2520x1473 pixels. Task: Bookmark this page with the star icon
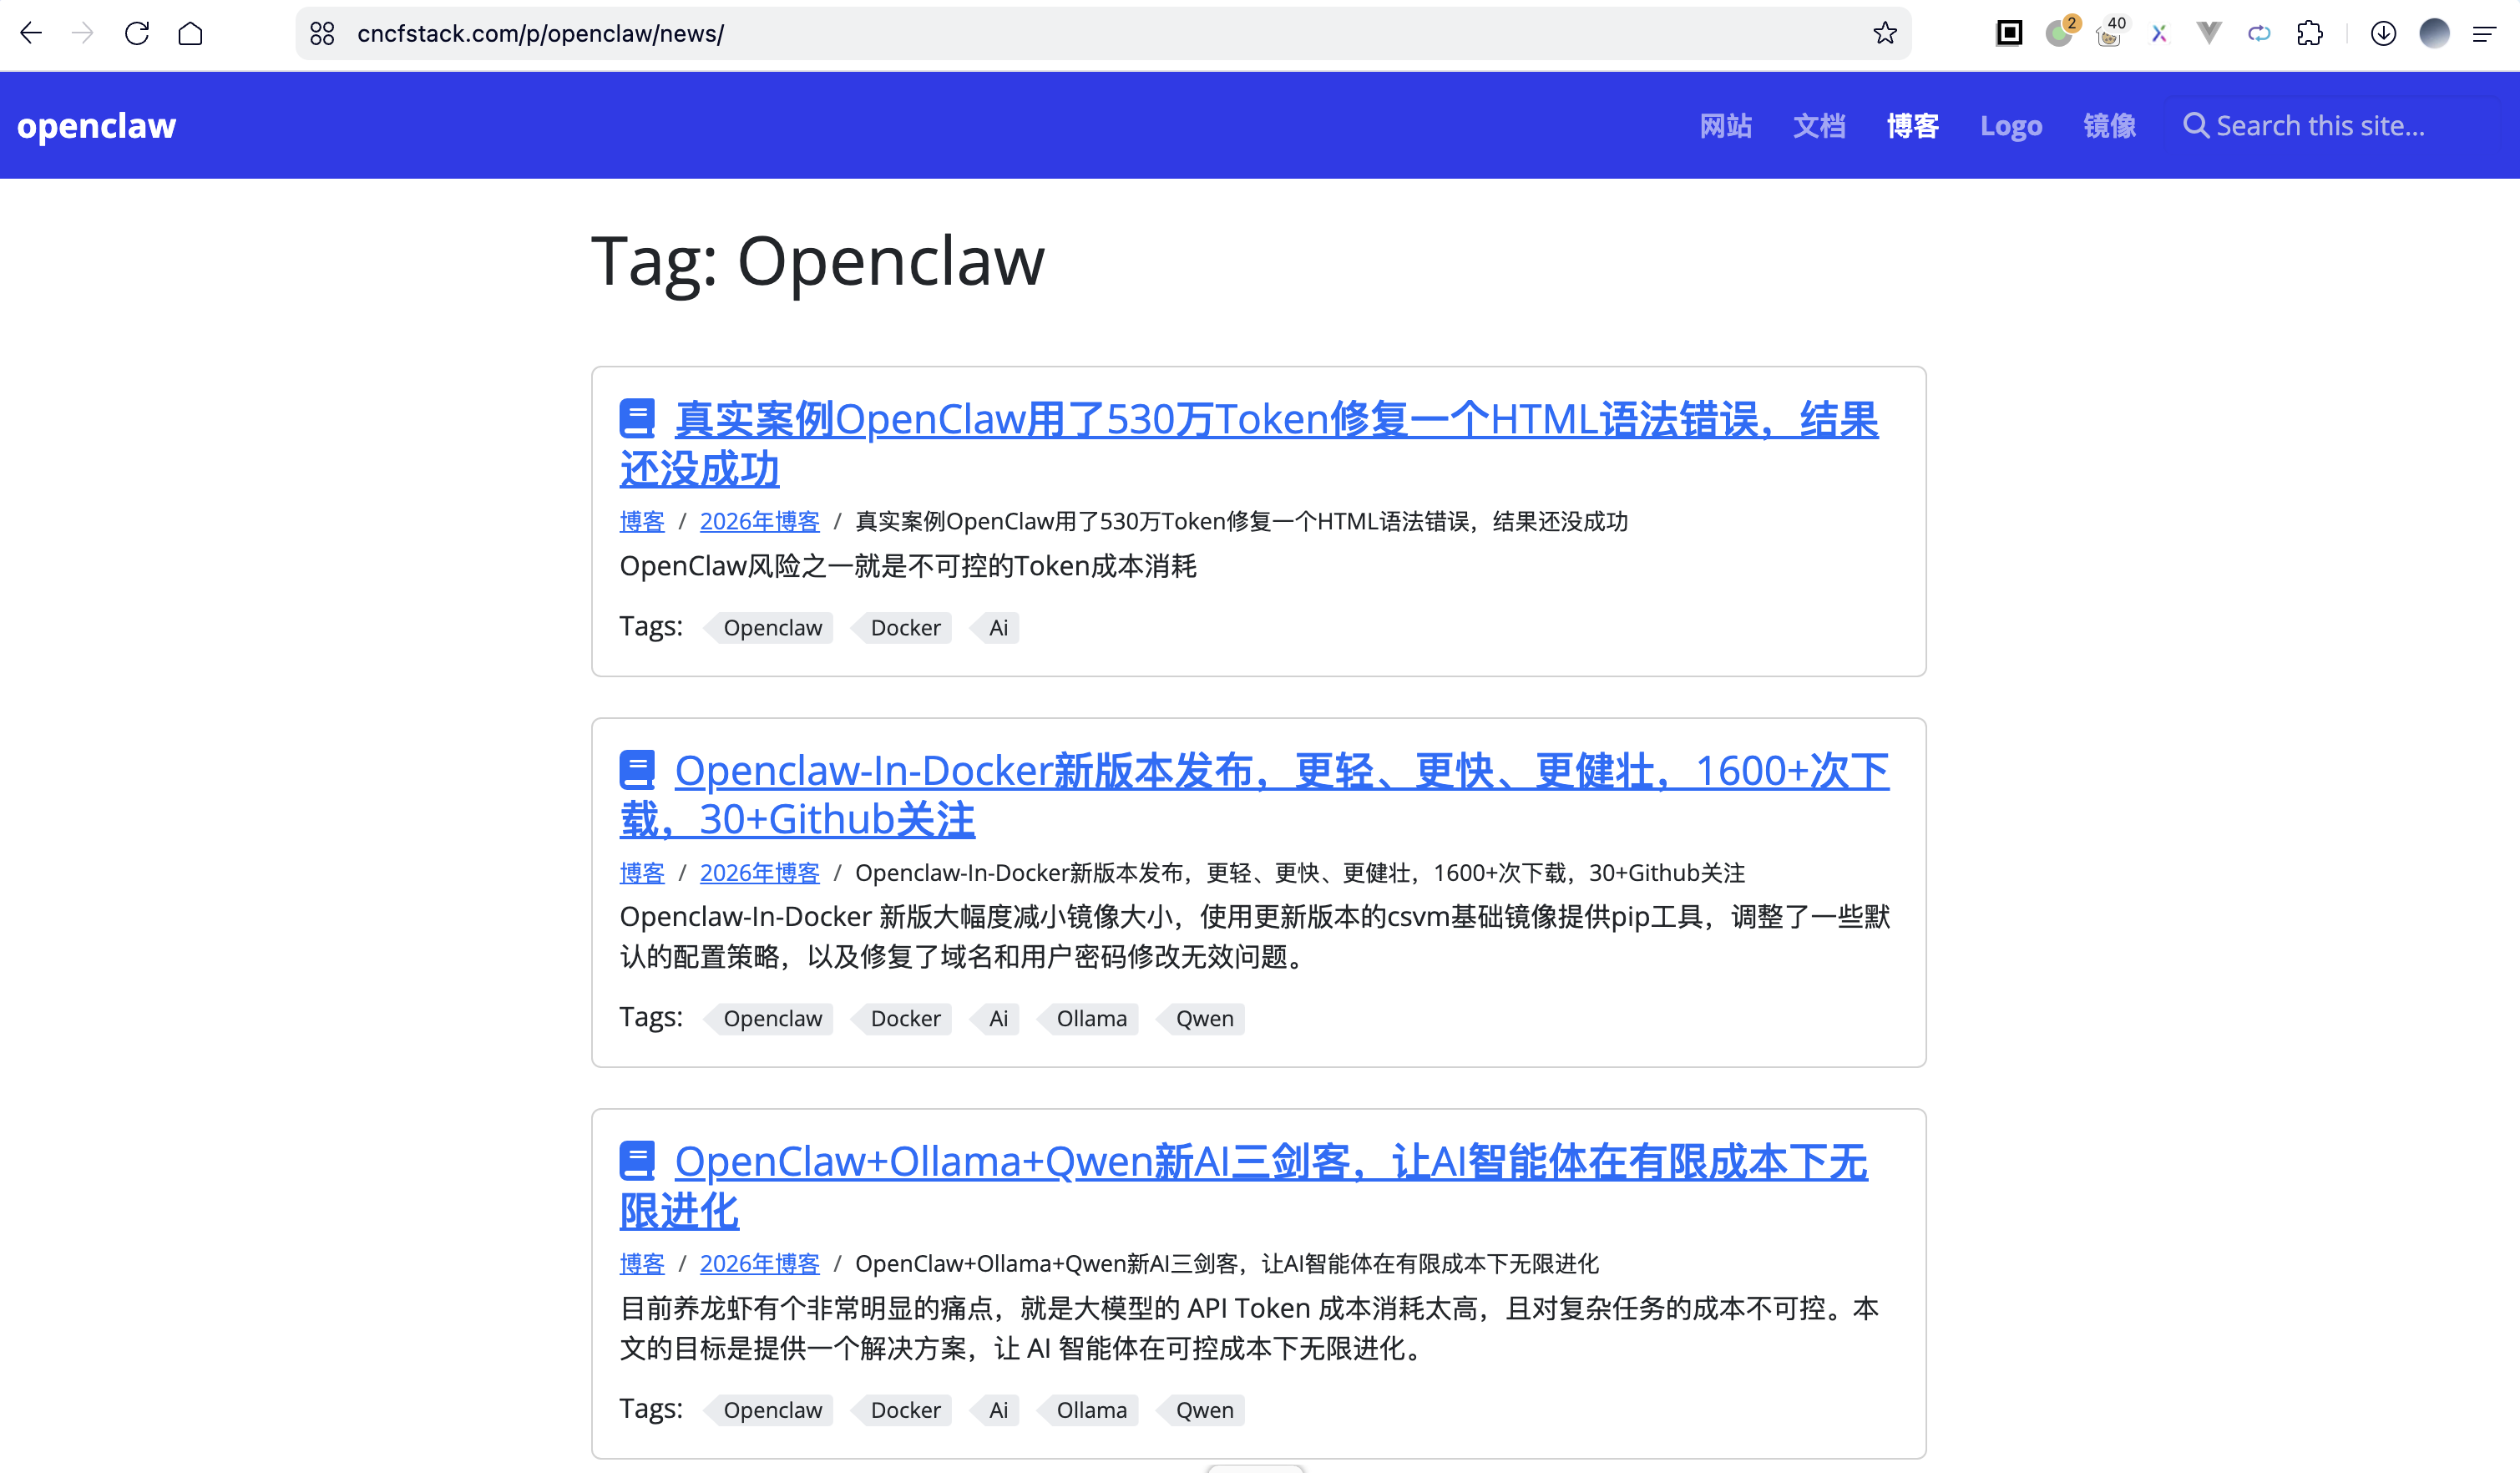pyautogui.click(x=1884, y=33)
